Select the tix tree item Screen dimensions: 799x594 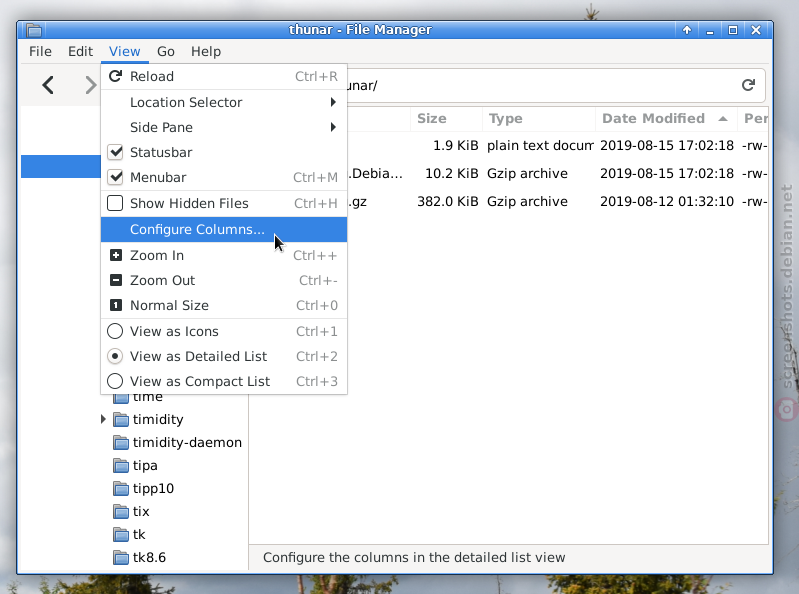click(141, 511)
